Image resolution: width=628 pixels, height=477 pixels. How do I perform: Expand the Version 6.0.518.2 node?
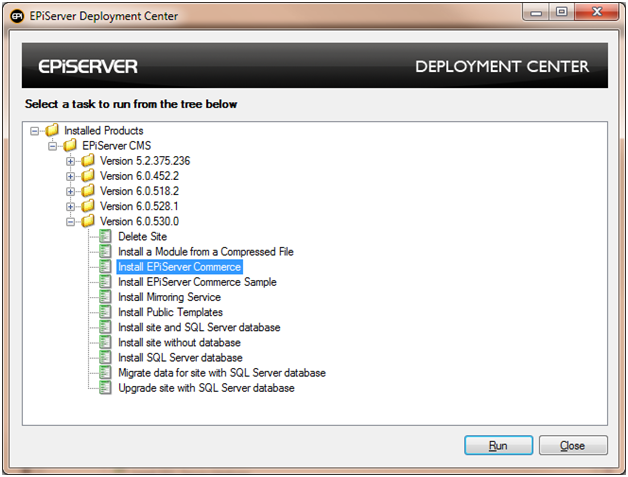point(71,191)
